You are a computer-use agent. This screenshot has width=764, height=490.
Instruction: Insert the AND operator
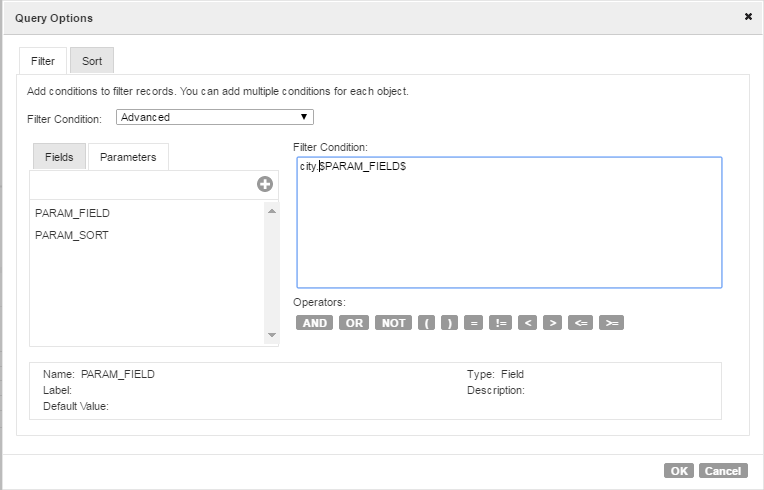(x=314, y=323)
